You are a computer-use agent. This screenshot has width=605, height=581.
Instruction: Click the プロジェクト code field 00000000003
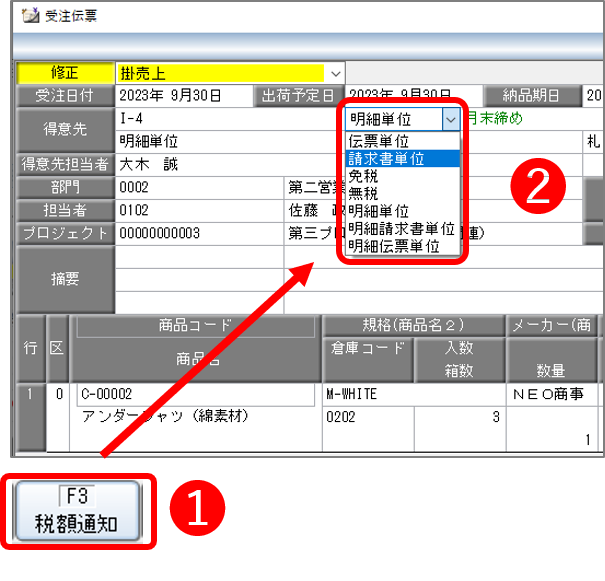tap(199, 233)
